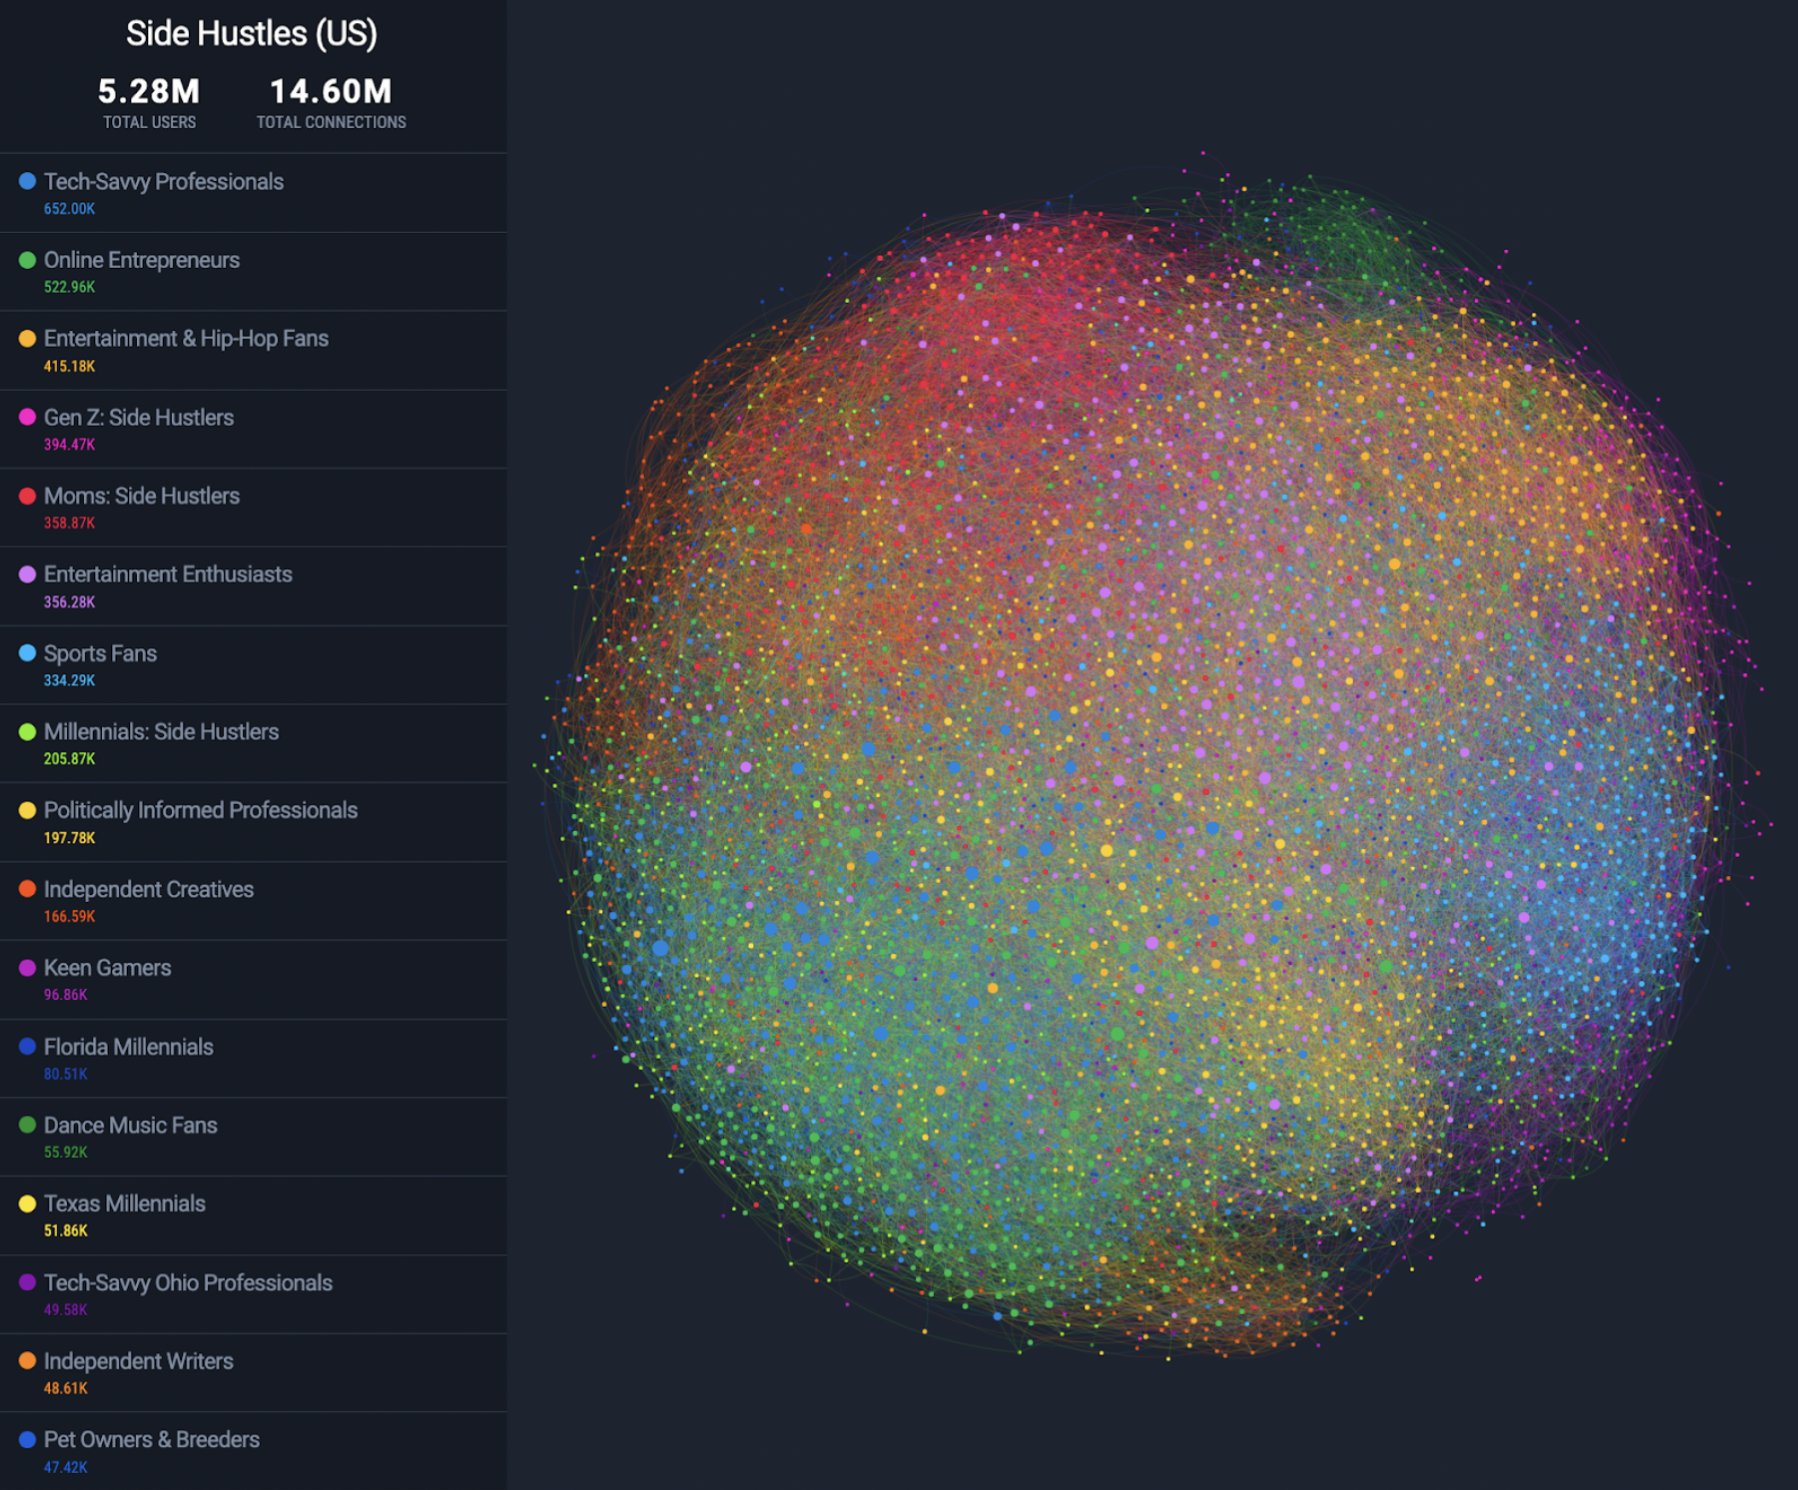Select the Dance Music Fans segment
1798x1490 pixels.
coord(253,1137)
